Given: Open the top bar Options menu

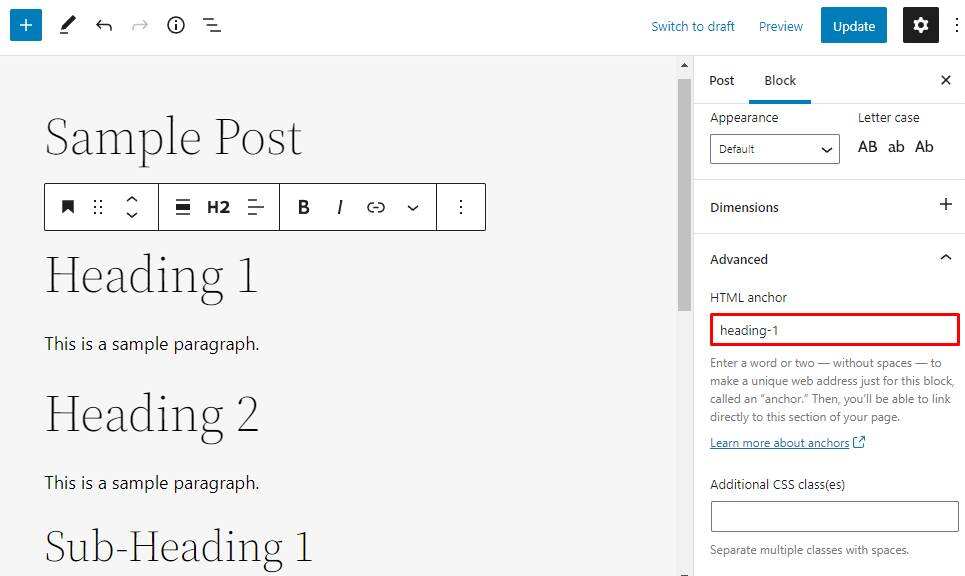Looking at the screenshot, I should (956, 25).
